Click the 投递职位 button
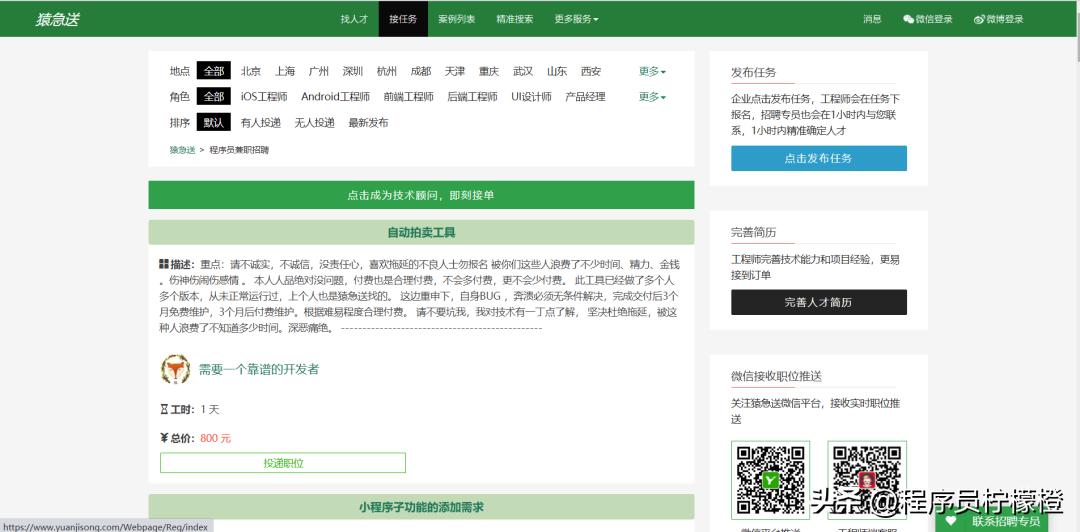 (283, 463)
